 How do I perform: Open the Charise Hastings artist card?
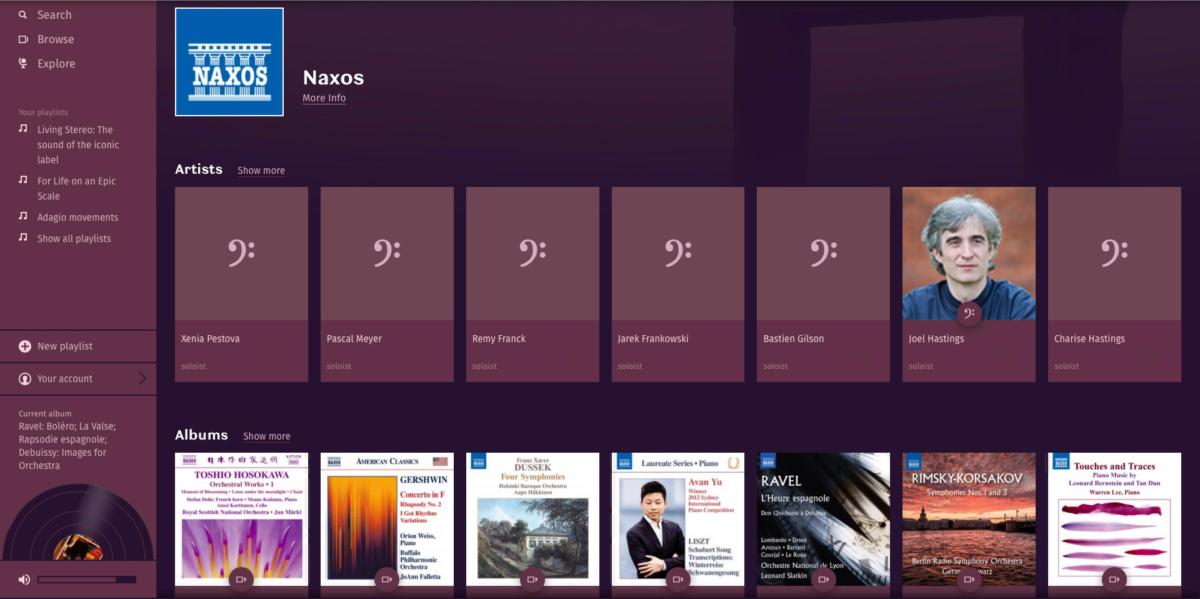[x=1114, y=284]
